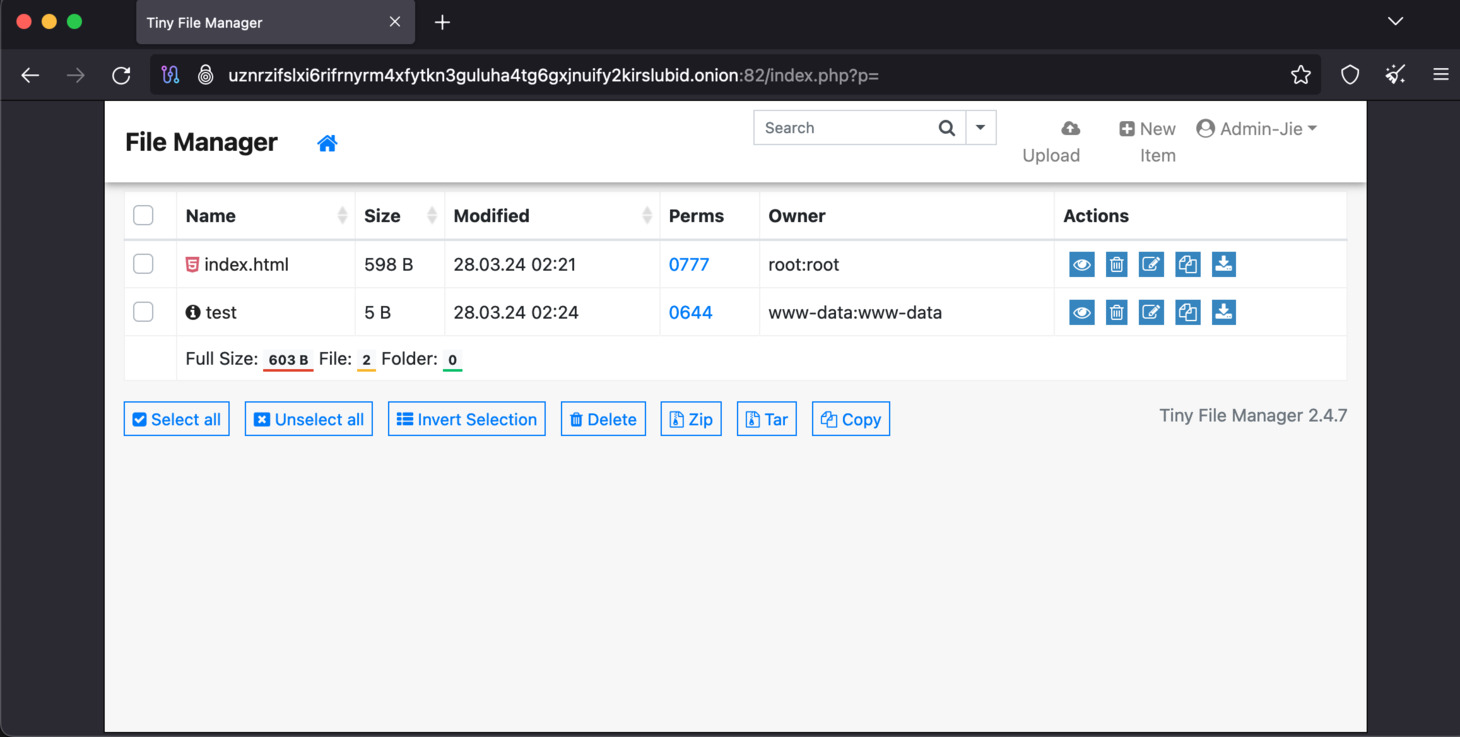Open the advanced search dropdown arrow
The height and width of the screenshot is (737, 1460).
point(980,128)
